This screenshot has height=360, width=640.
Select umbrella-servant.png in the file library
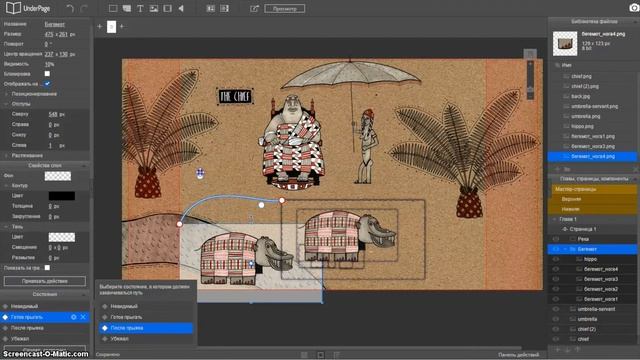594,106
